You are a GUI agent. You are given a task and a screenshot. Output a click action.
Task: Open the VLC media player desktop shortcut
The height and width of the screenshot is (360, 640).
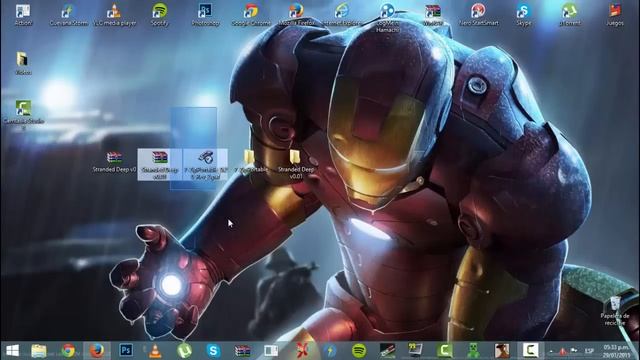[114, 15]
